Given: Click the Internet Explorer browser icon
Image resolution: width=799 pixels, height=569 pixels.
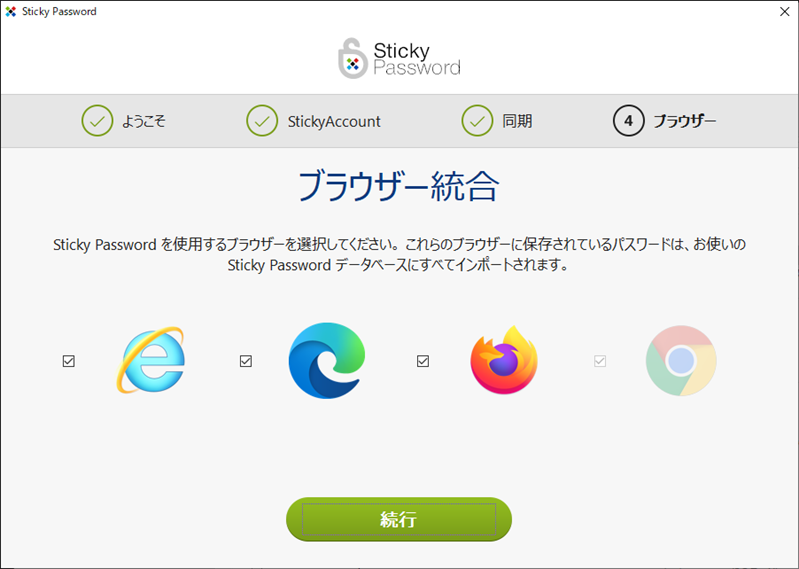Looking at the screenshot, I should pyautogui.click(x=151, y=360).
